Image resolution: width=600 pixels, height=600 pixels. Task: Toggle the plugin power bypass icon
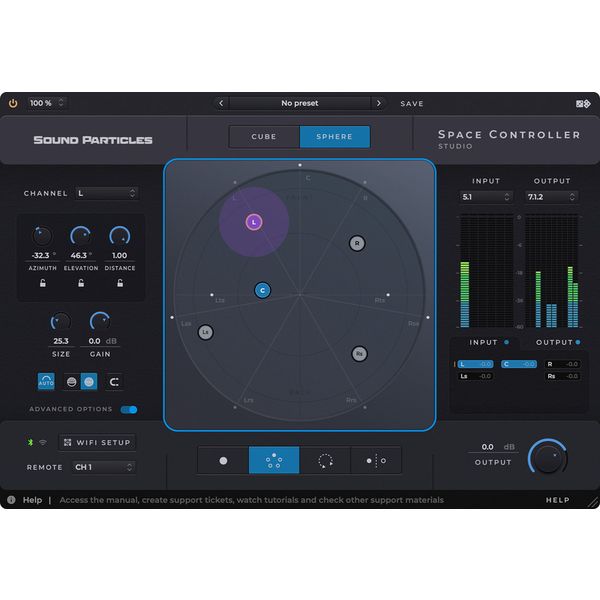[13, 103]
